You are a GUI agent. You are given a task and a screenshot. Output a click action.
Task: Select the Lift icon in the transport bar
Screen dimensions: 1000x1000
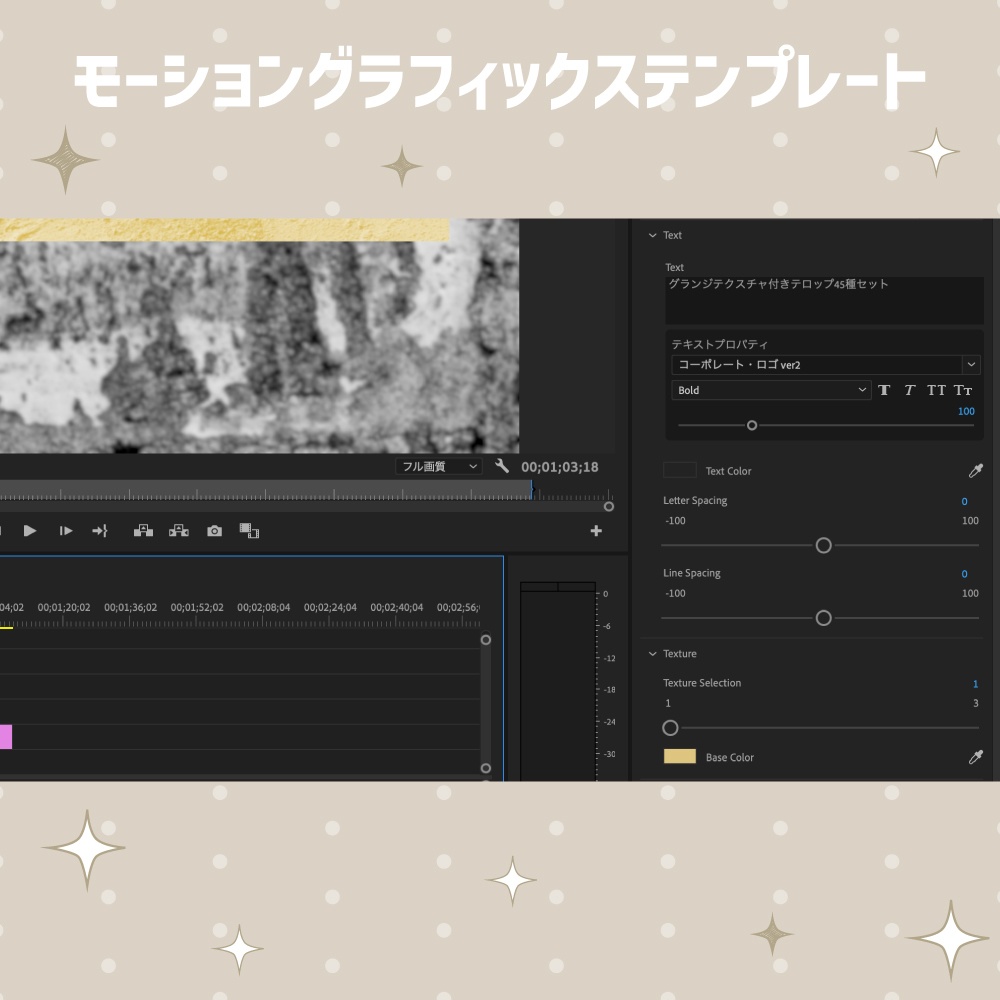tap(143, 531)
